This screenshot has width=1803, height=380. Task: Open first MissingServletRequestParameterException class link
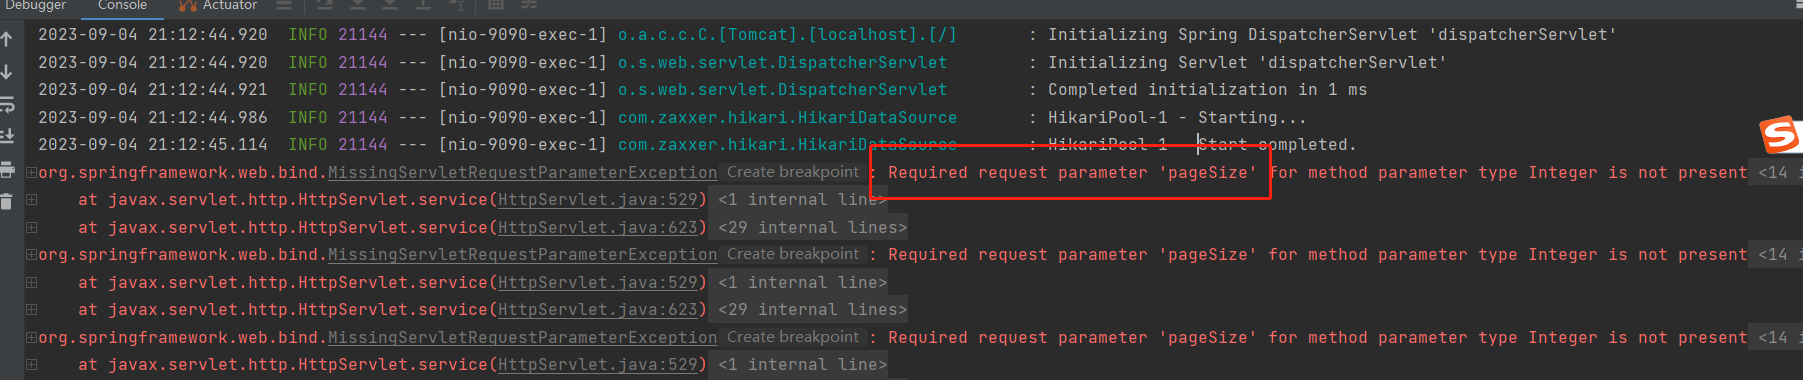(522, 173)
